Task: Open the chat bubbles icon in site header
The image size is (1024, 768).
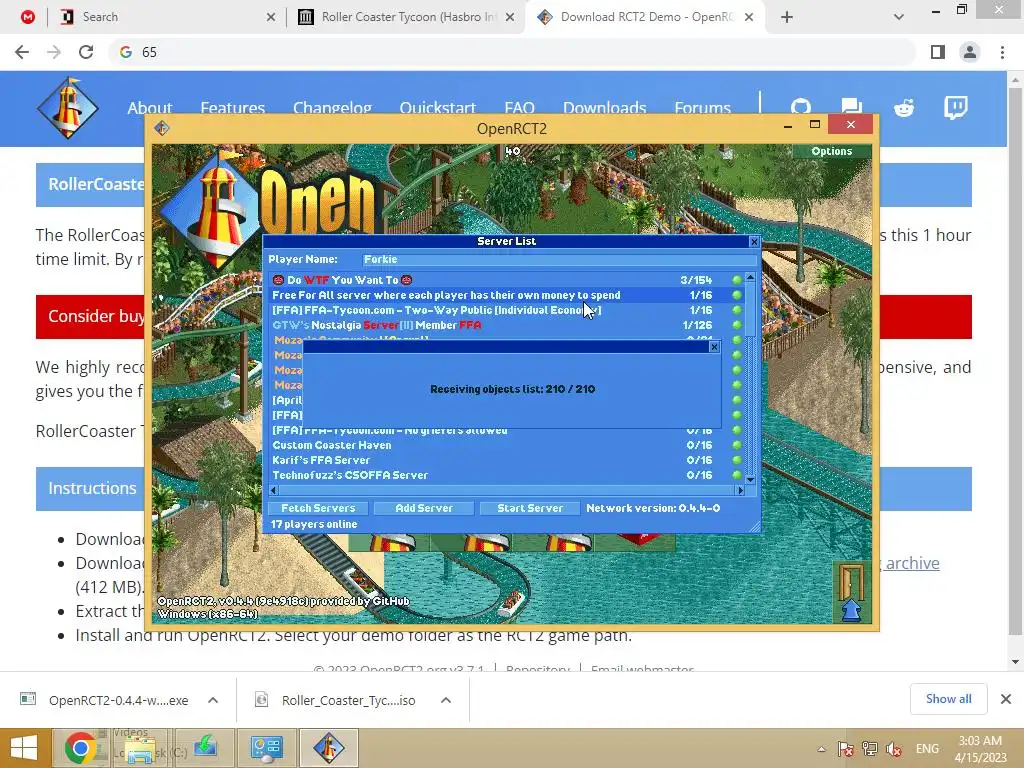Action: click(852, 108)
